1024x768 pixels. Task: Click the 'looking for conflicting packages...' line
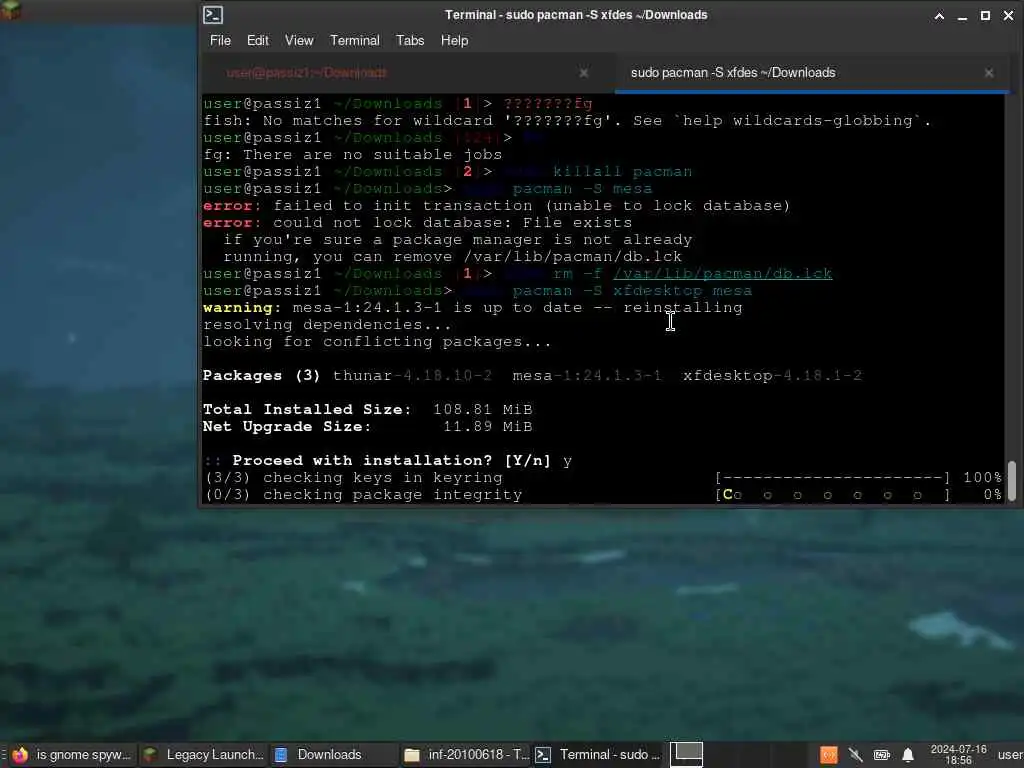pos(377,342)
